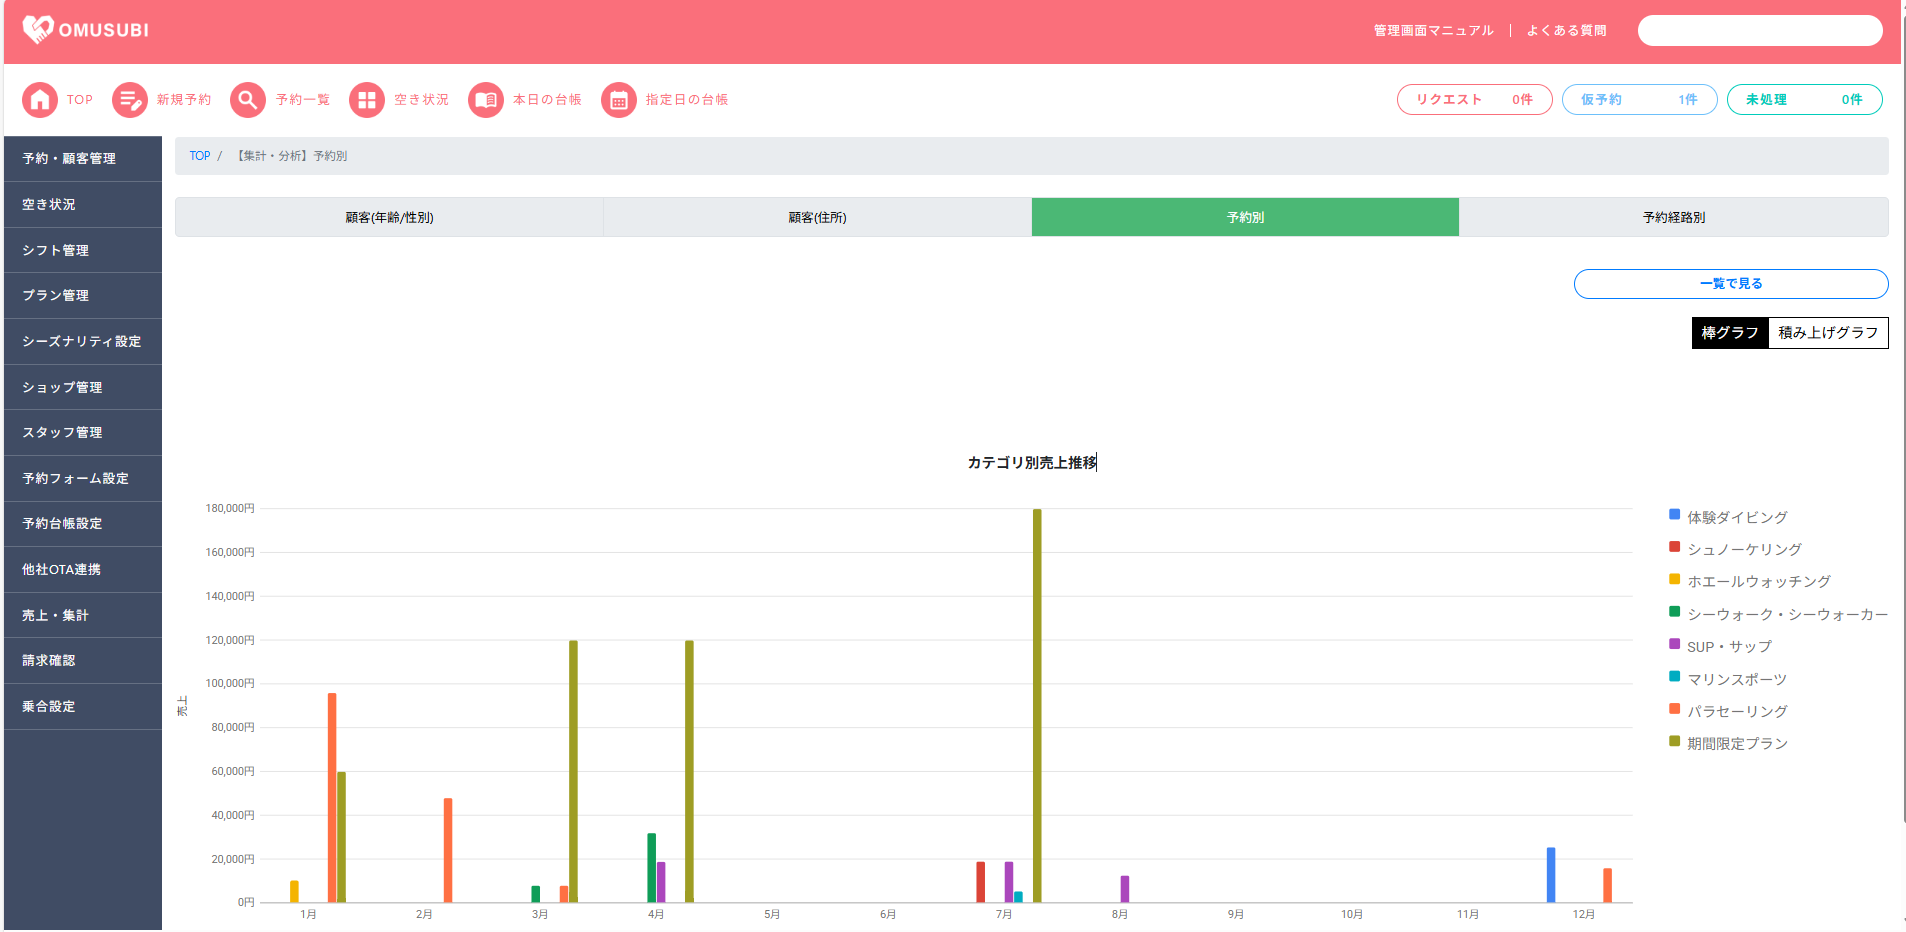Select the 棒グラフ toggle
1906x932 pixels.
click(1730, 333)
